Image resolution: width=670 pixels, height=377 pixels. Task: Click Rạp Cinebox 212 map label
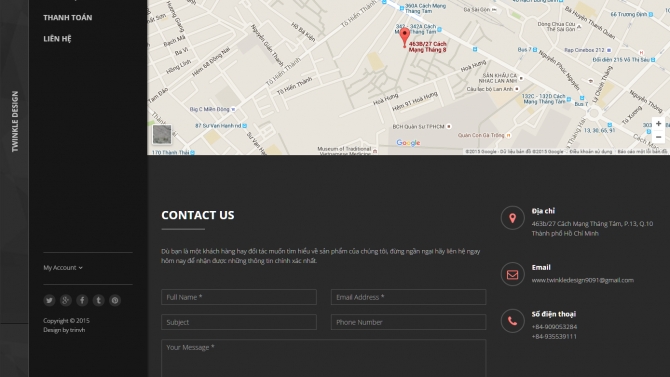(x=584, y=50)
